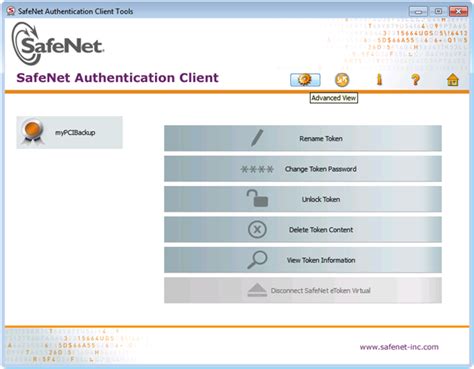Click the Rename Token button
The width and height of the screenshot is (474, 369).
(x=303, y=138)
